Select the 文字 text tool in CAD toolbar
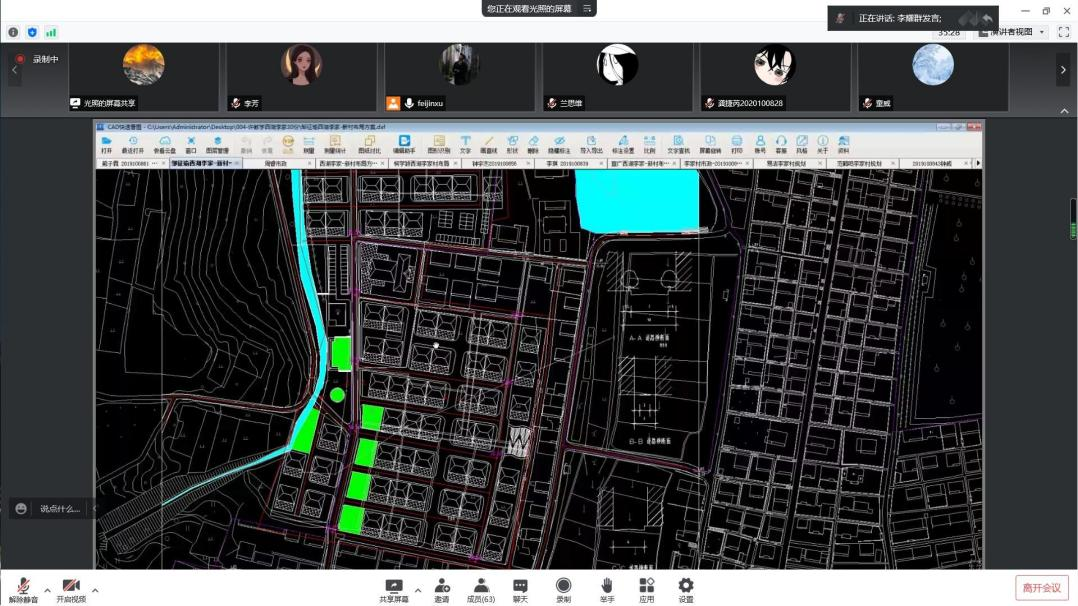Viewport: 1078px width, 606px height. point(465,144)
